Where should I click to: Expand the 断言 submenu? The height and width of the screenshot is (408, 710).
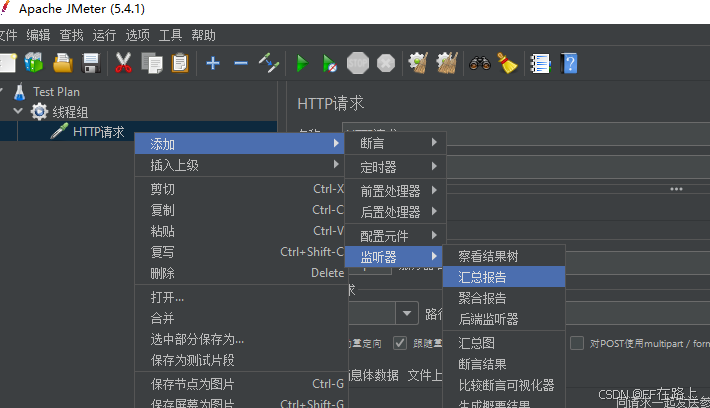pos(396,143)
